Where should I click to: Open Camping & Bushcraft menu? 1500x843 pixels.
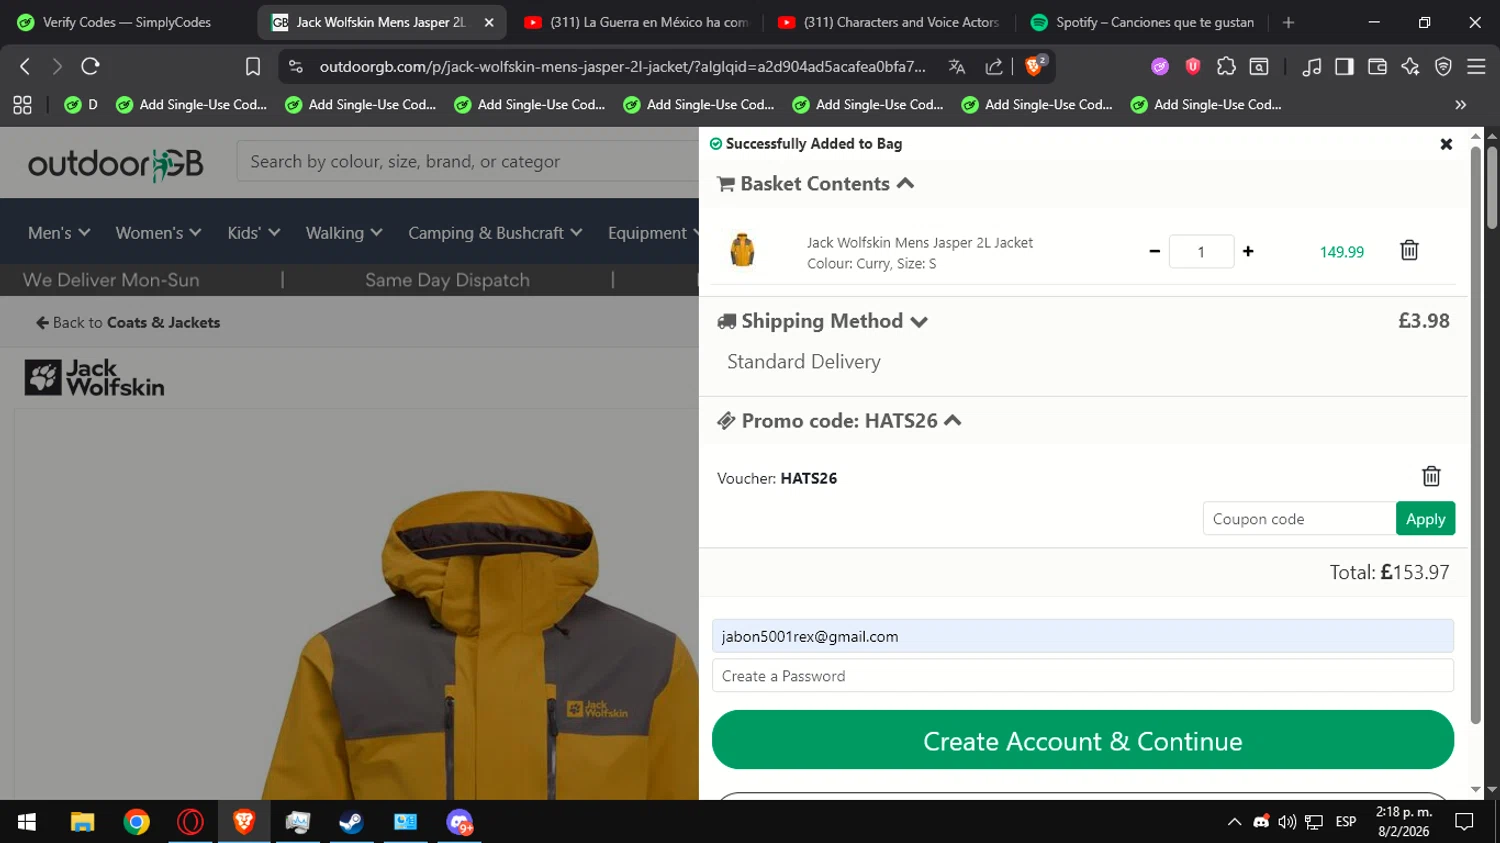495,233
